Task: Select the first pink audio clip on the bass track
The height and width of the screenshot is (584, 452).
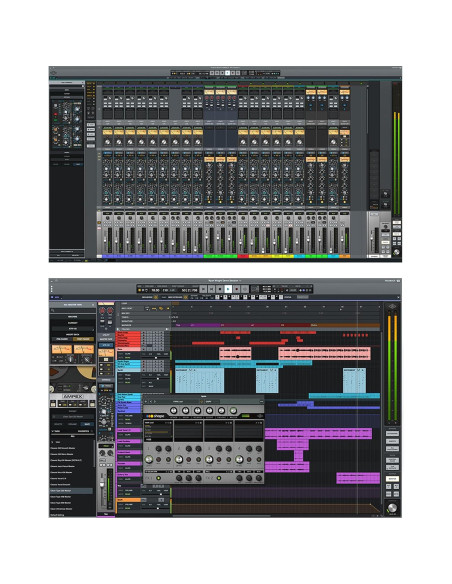Action: pyautogui.click(x=235, y=353)
